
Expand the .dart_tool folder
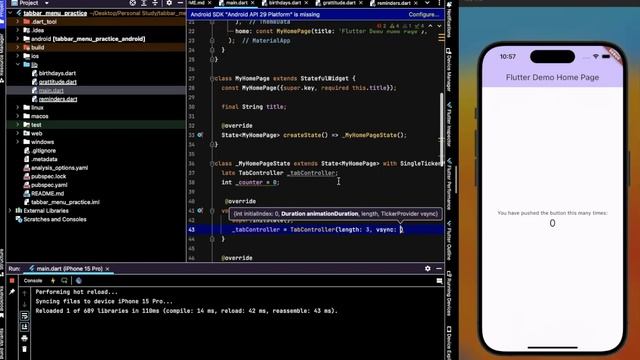[x=18, y=22]
